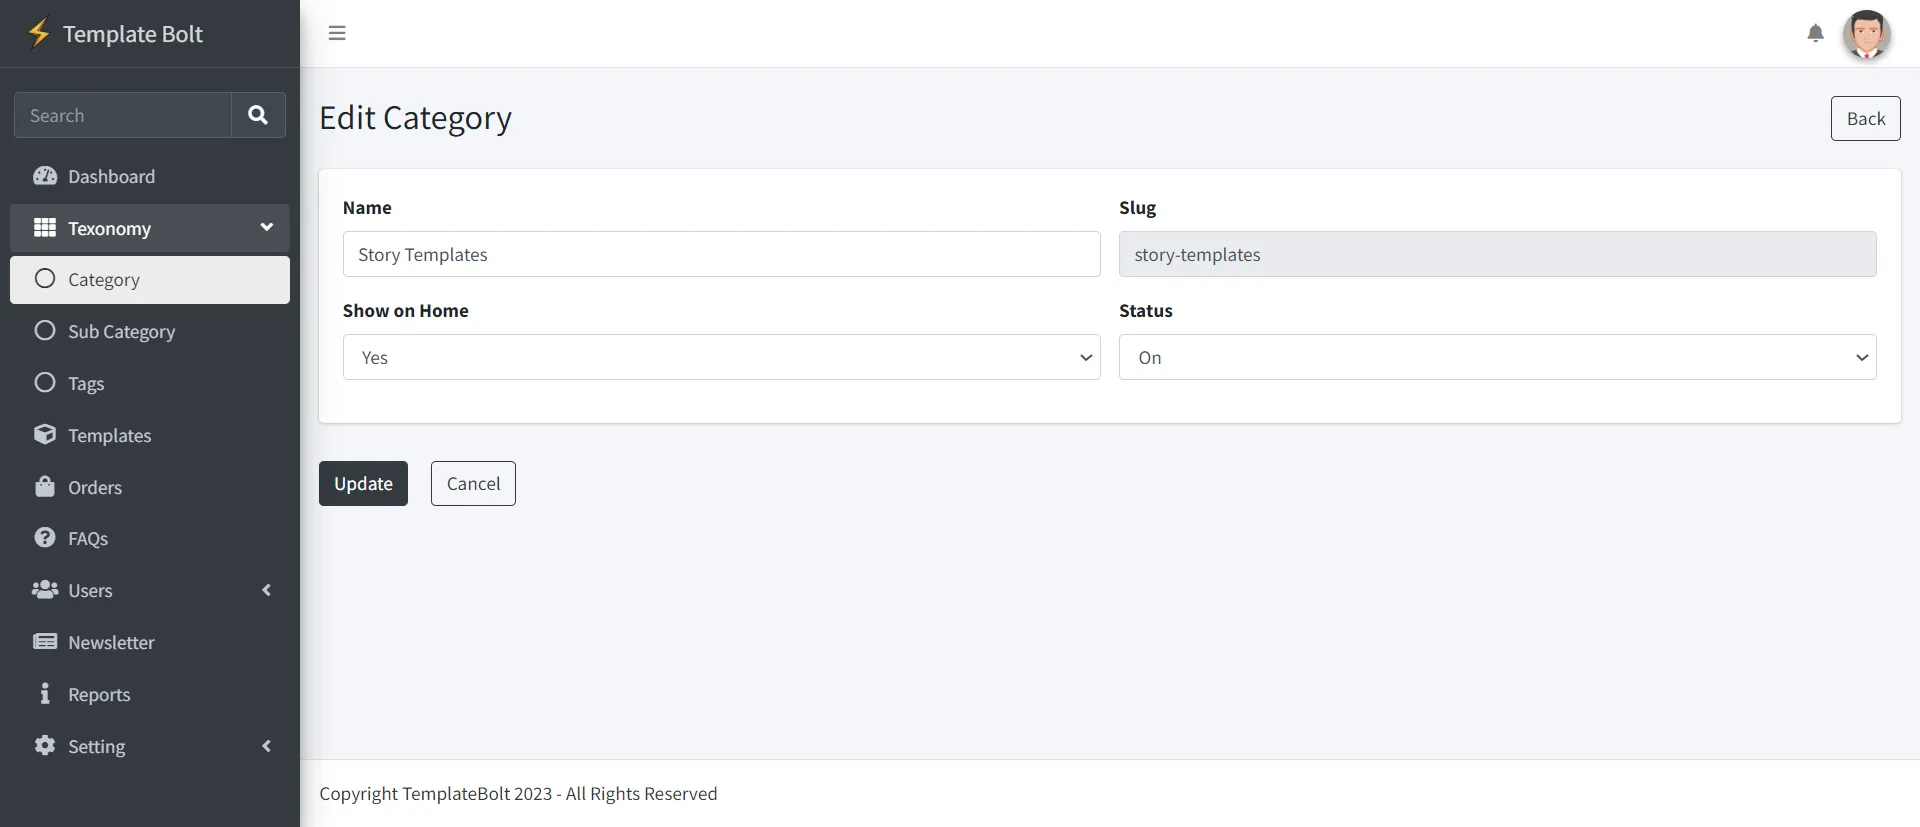
Task: Click the Templates box icon
Action: coord(44,435)
